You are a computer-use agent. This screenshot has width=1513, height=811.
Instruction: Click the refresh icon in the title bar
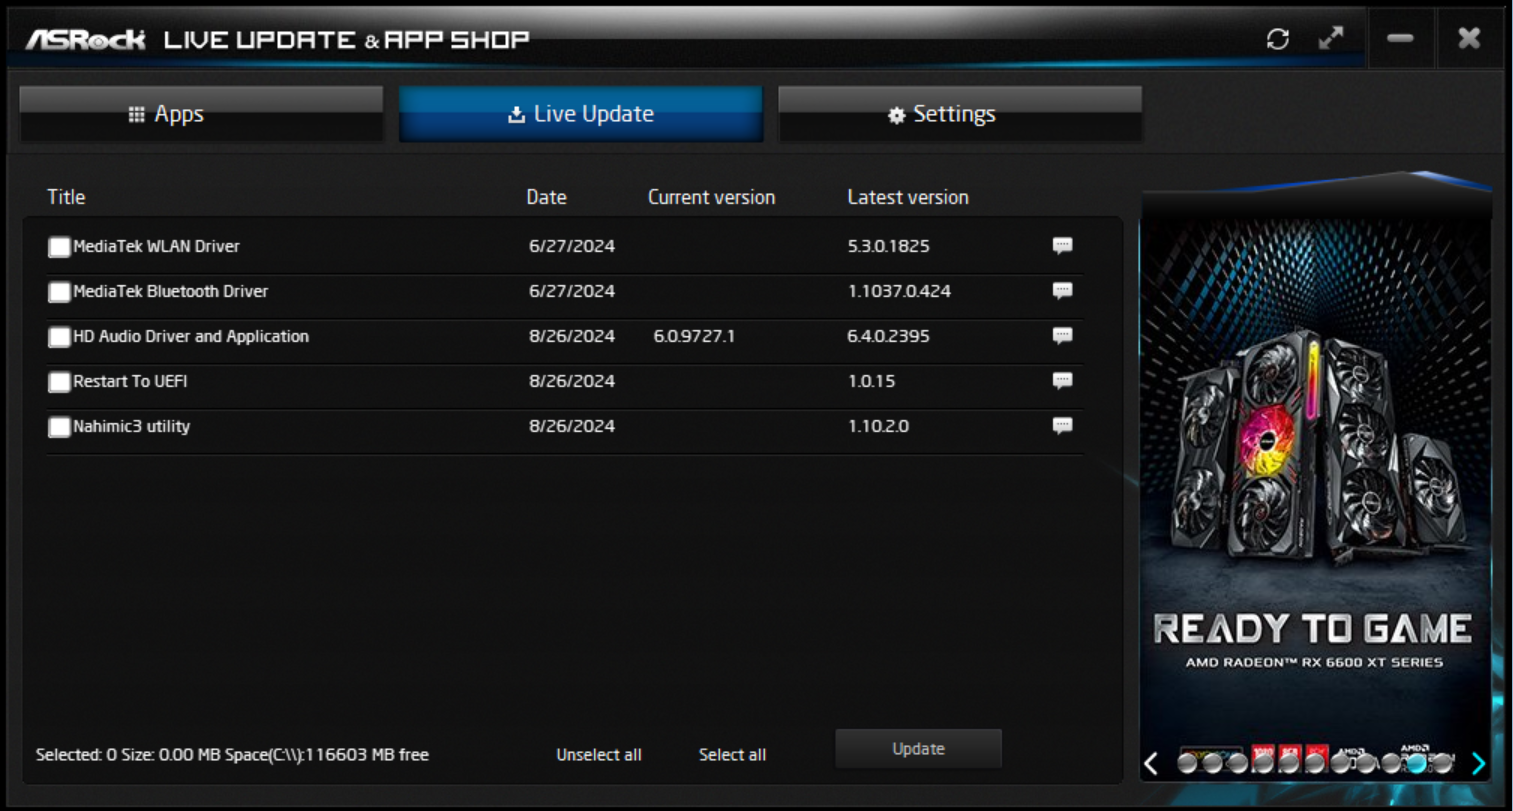click(x=1279, y=38)
